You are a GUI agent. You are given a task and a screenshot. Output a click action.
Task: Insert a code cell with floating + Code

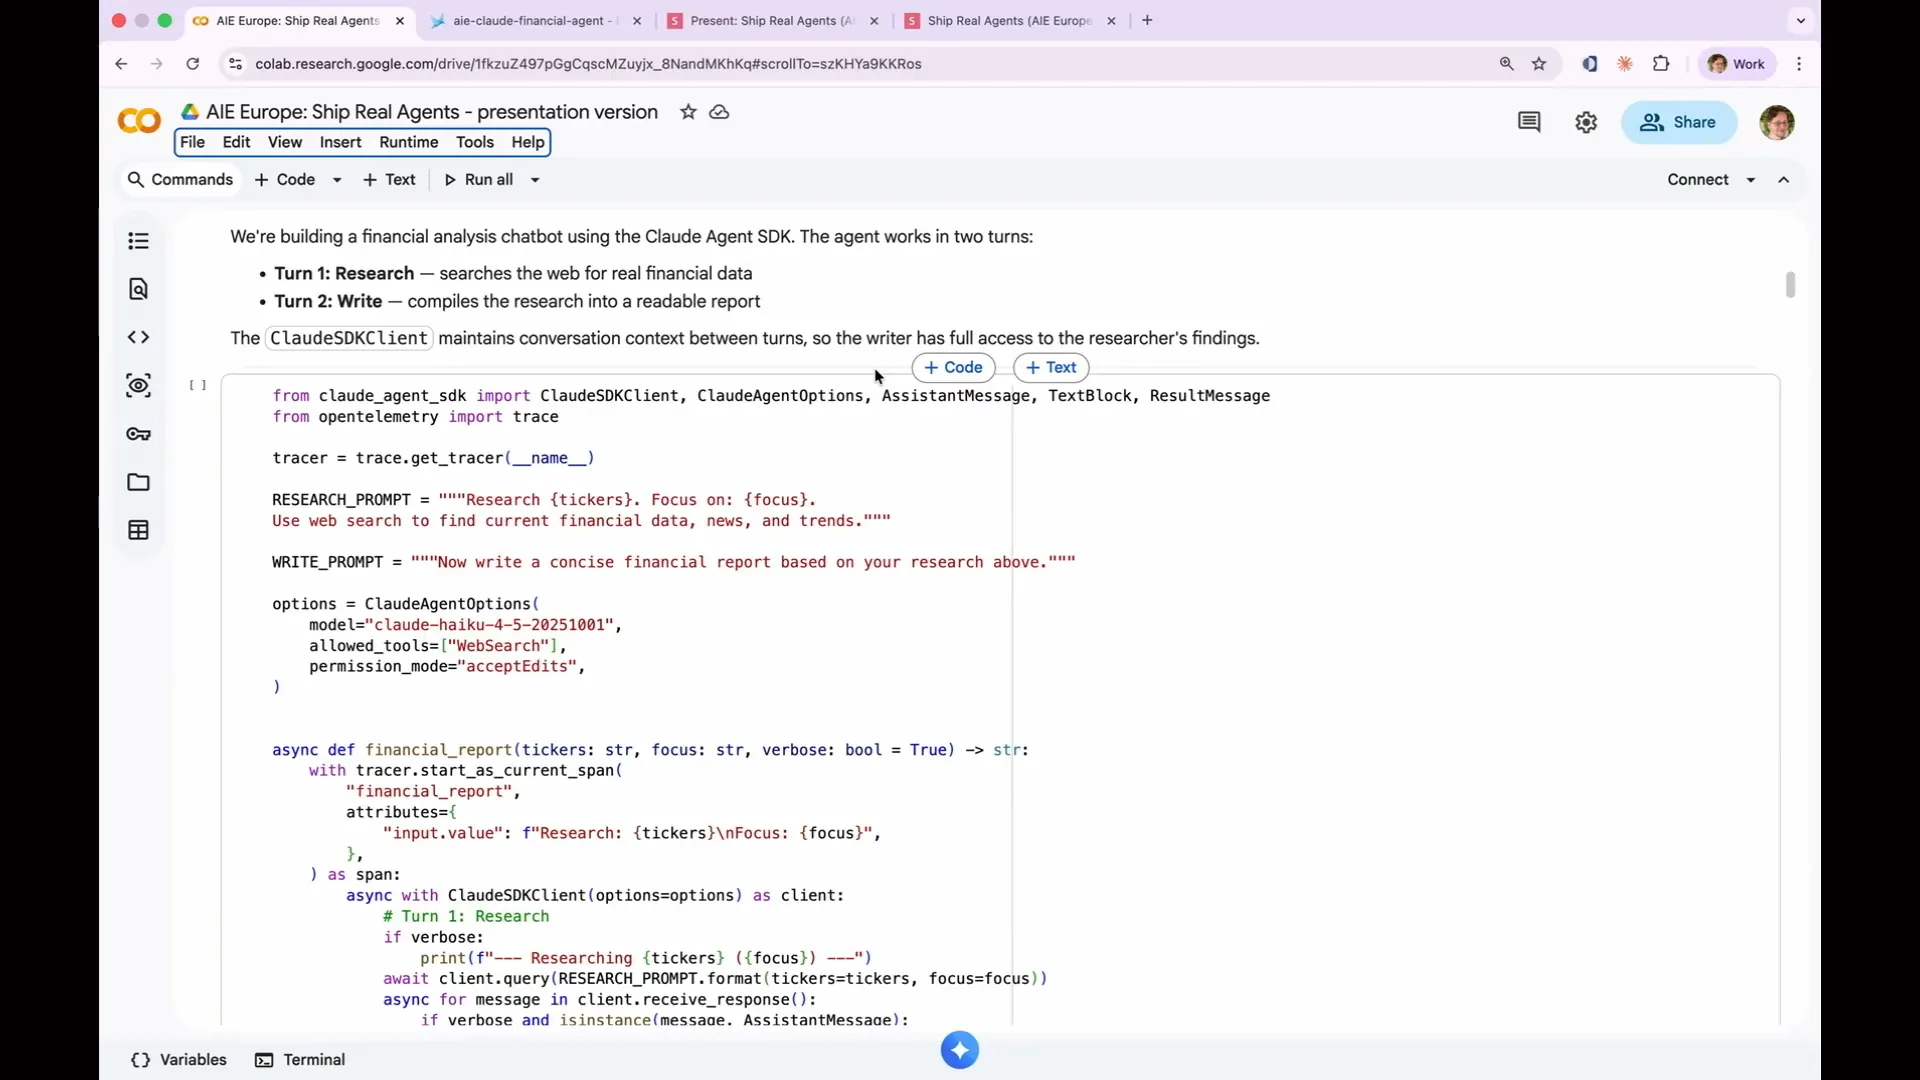pos(953,368)
